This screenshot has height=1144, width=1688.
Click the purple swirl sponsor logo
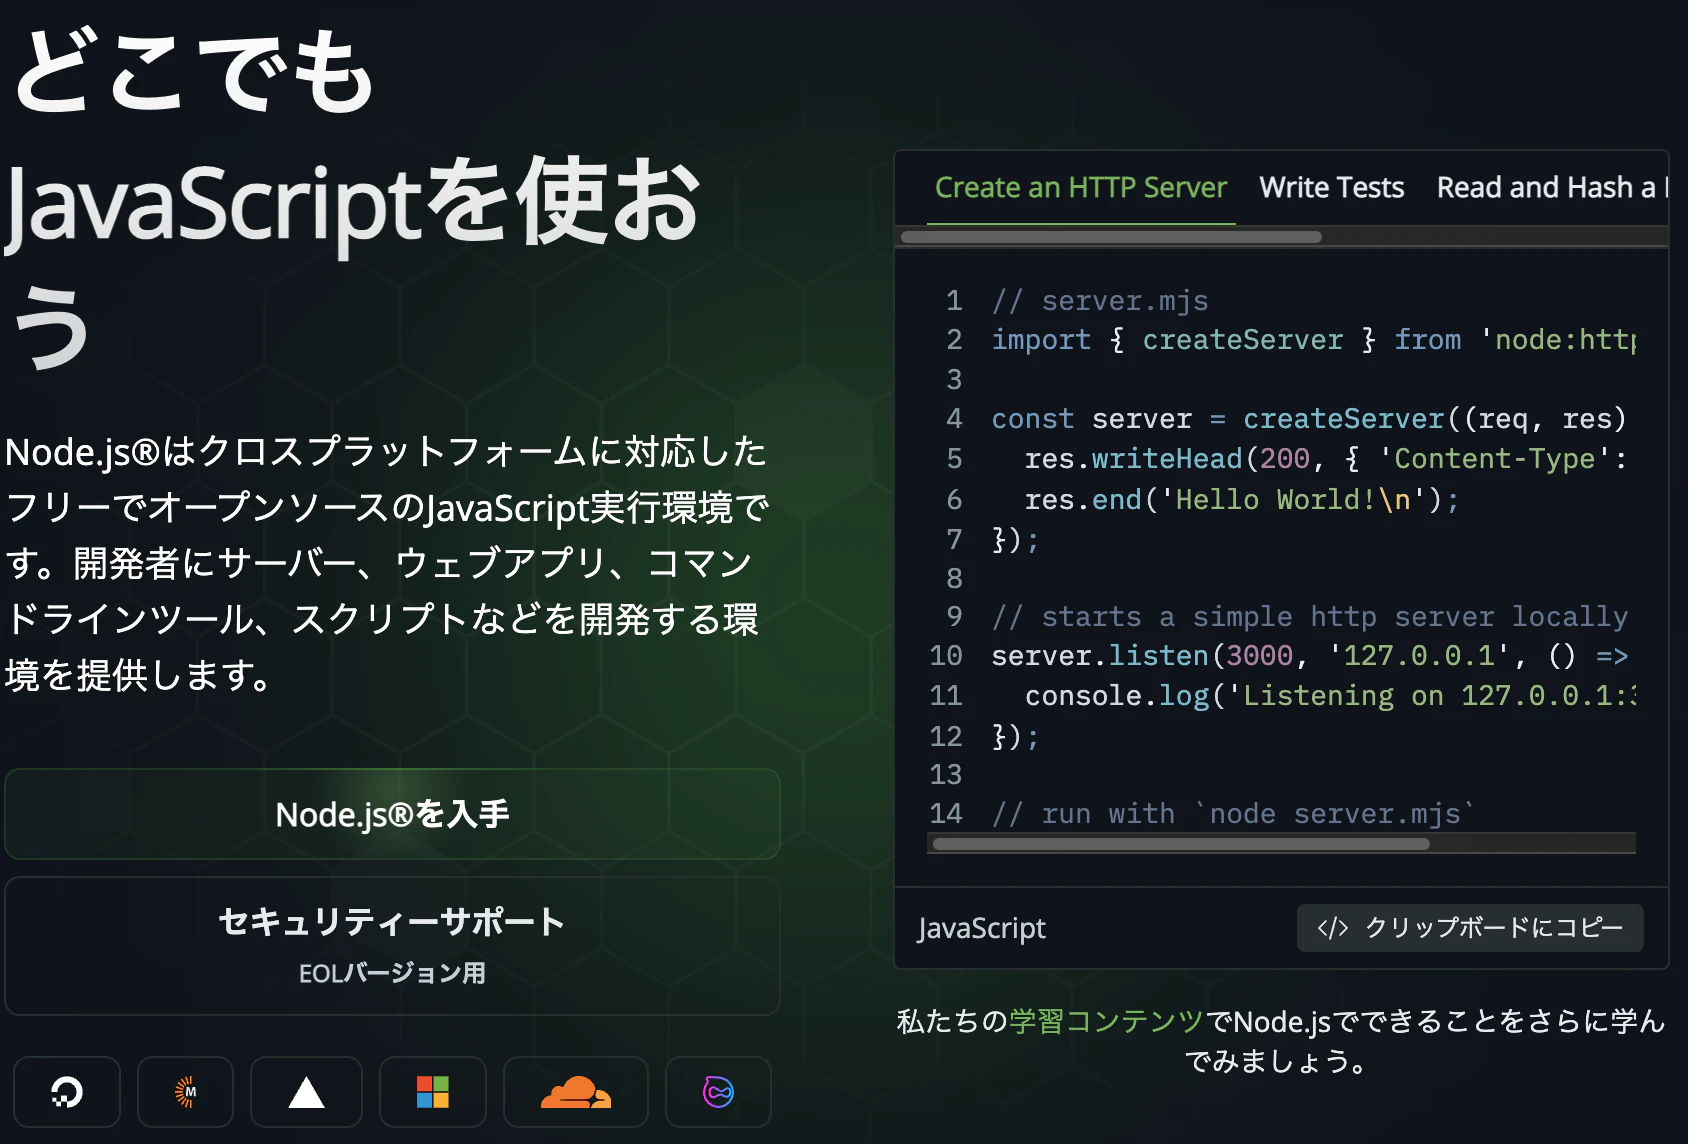click(718, 1092)
